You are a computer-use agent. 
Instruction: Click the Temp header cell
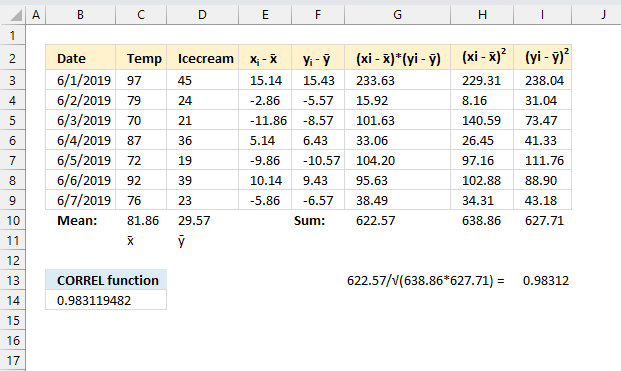click(141, 58)
